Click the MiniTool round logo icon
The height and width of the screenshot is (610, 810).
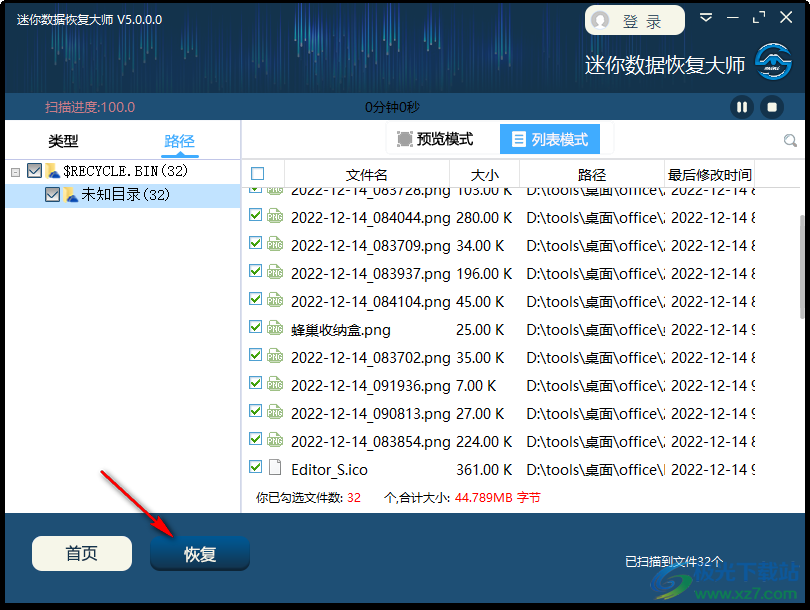point(773,62)
